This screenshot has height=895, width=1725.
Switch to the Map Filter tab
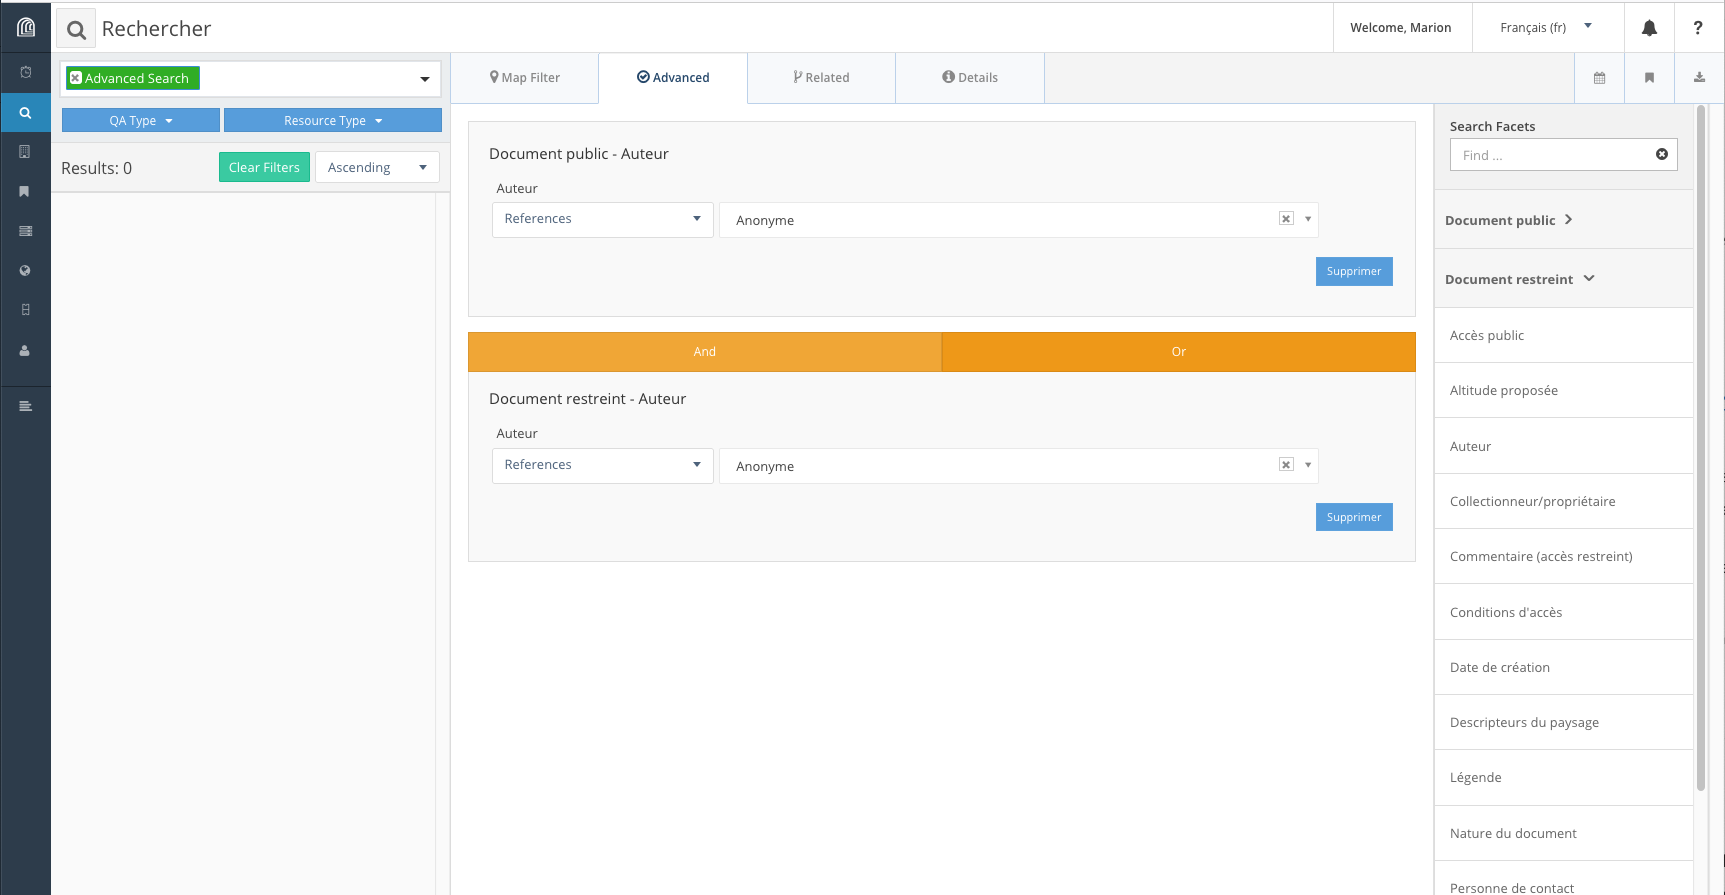[525, 78]
